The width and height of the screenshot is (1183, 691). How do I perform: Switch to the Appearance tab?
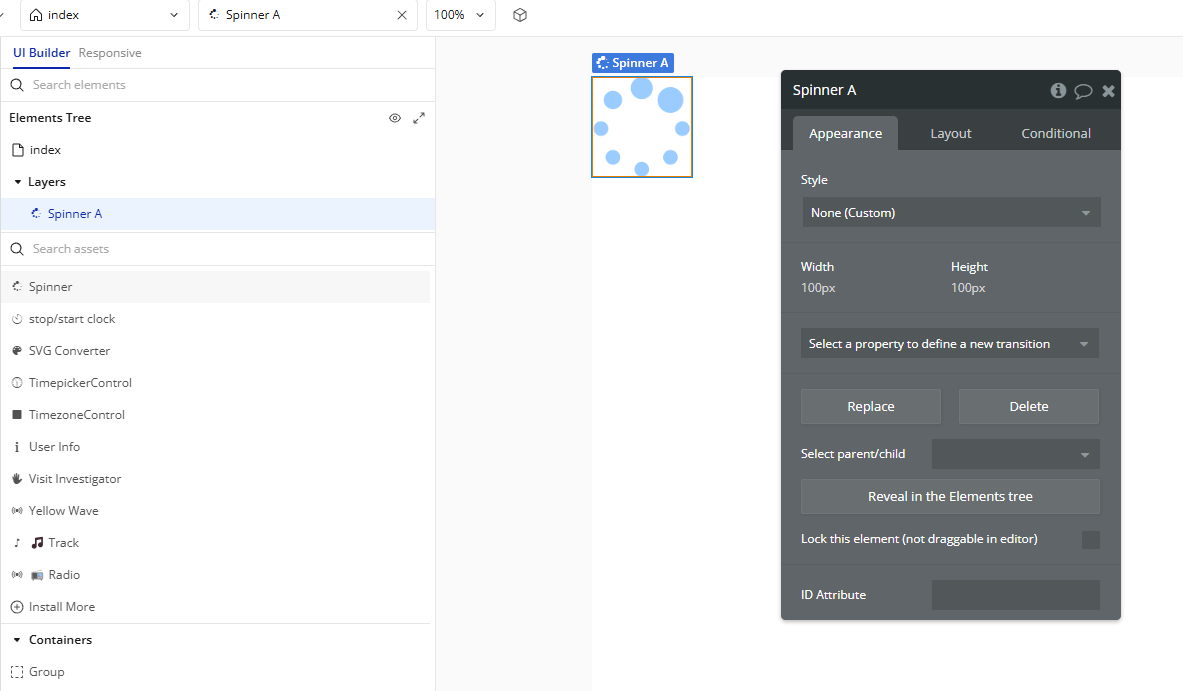click(845, 134)
